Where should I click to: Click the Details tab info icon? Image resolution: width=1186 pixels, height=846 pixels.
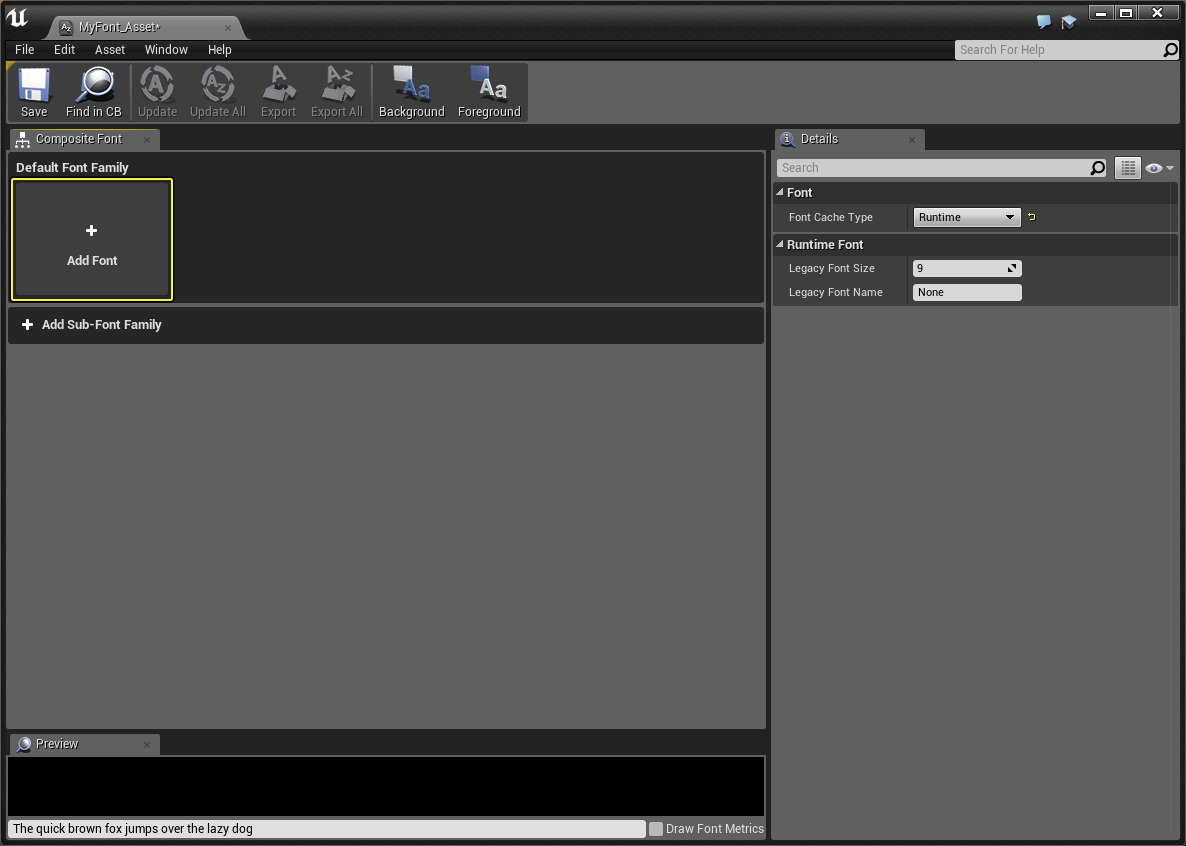pyautogui.click(x=787, y=139)
